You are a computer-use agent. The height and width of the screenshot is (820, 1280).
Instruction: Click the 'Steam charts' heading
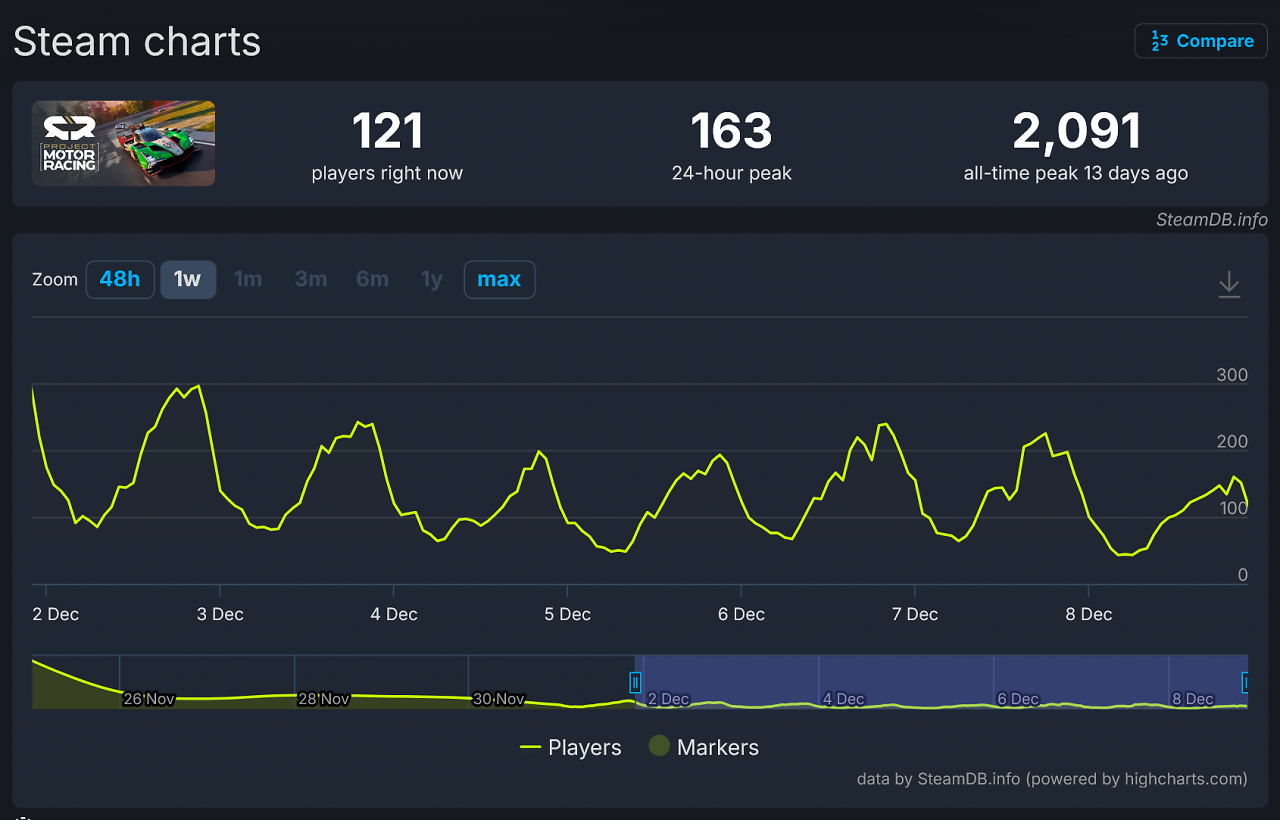[137, 42]
